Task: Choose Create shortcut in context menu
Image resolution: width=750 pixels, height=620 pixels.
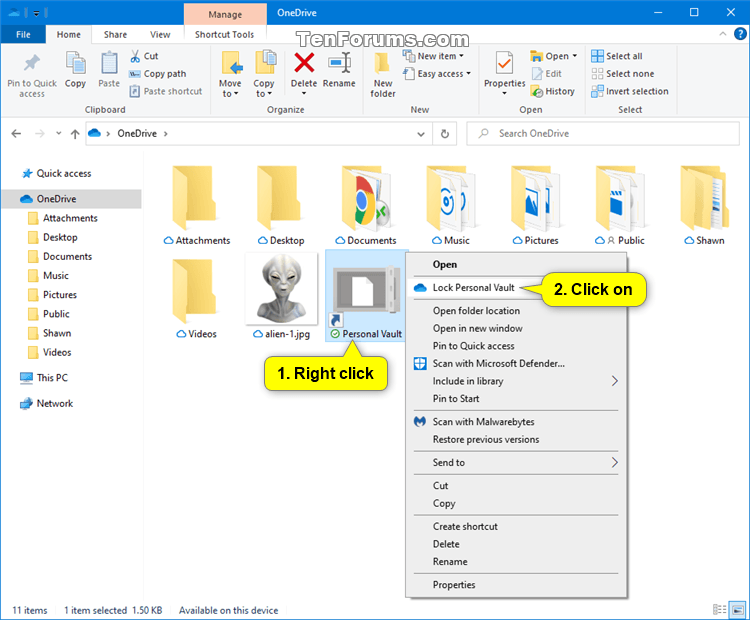Action: 465,526
